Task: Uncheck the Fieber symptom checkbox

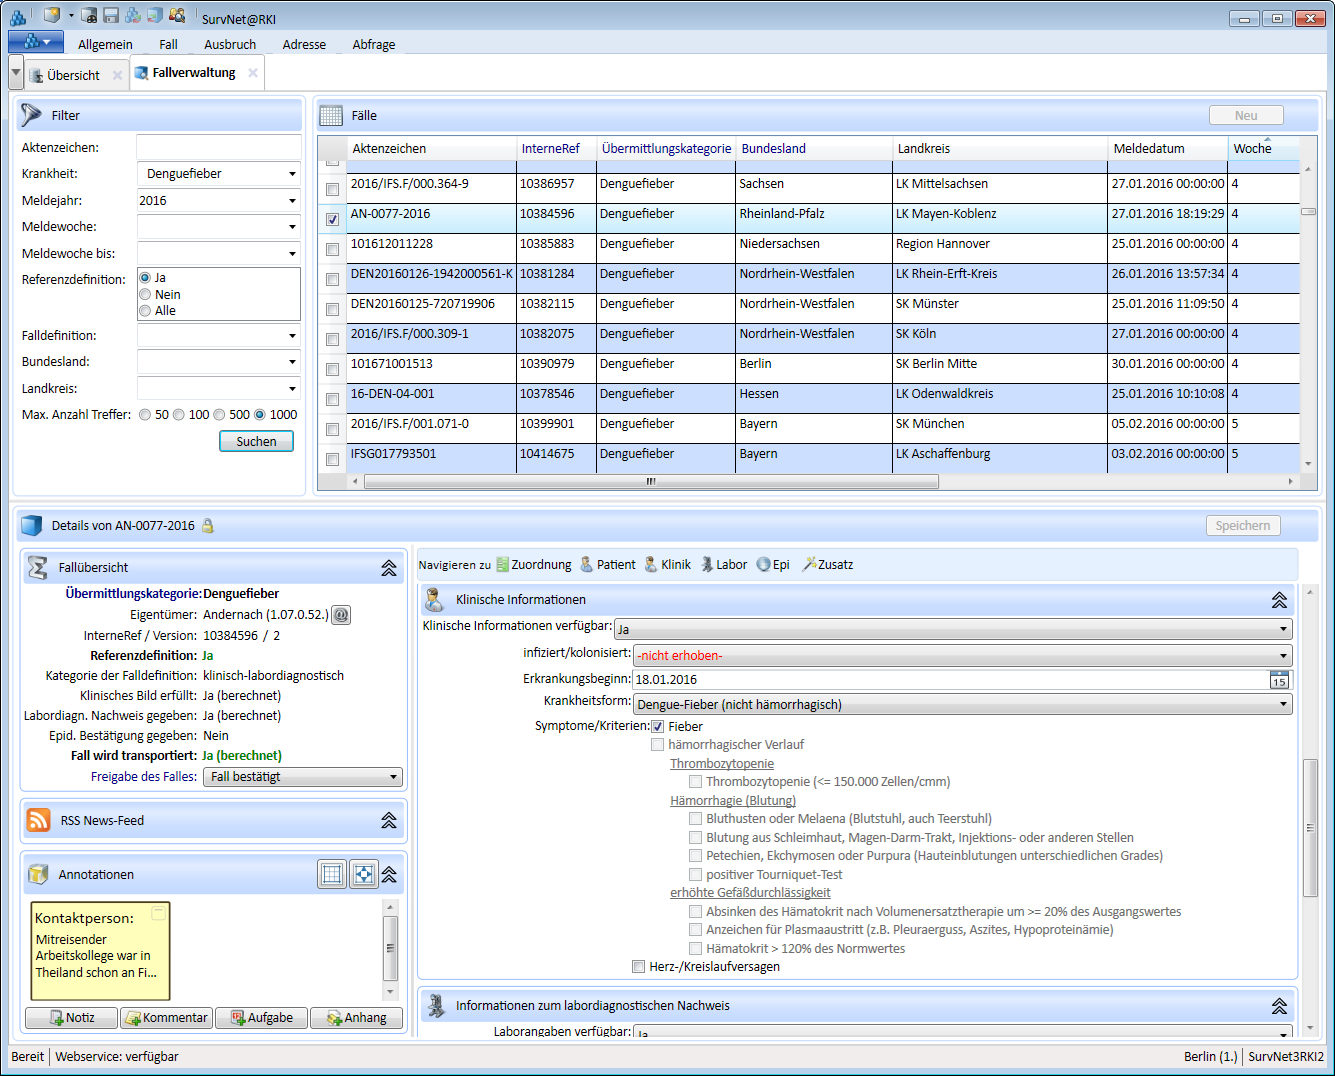Action: click(658, 727)
